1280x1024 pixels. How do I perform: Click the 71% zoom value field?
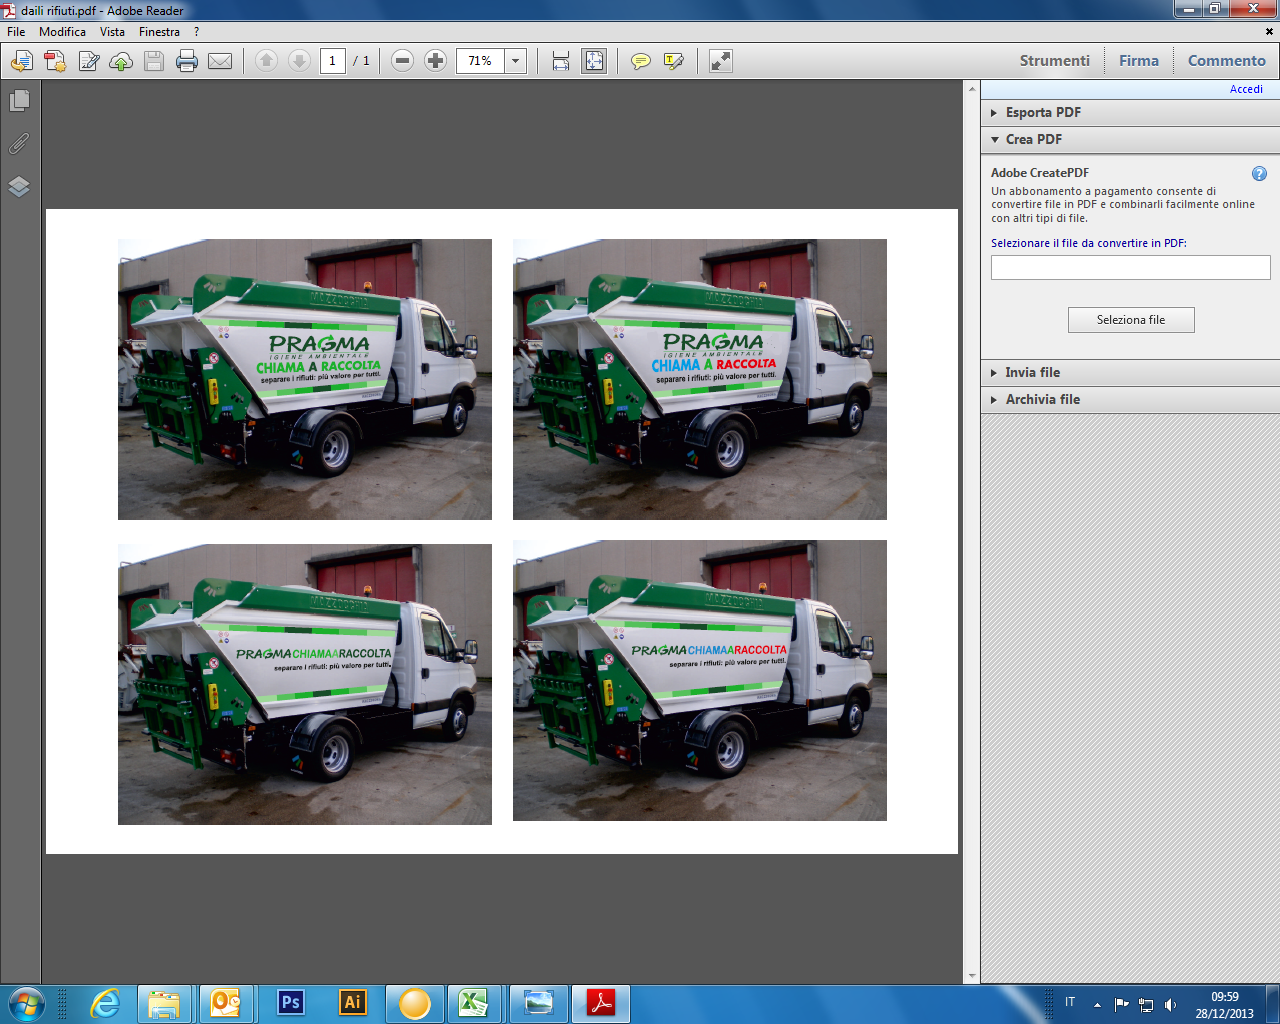click(481, 61)
